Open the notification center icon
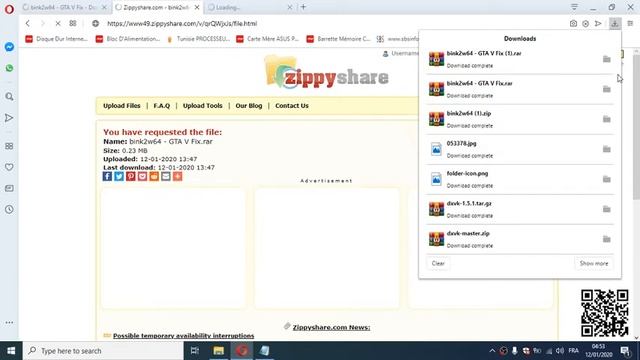Viewport: 640px width, 360px height. [625, 351]
